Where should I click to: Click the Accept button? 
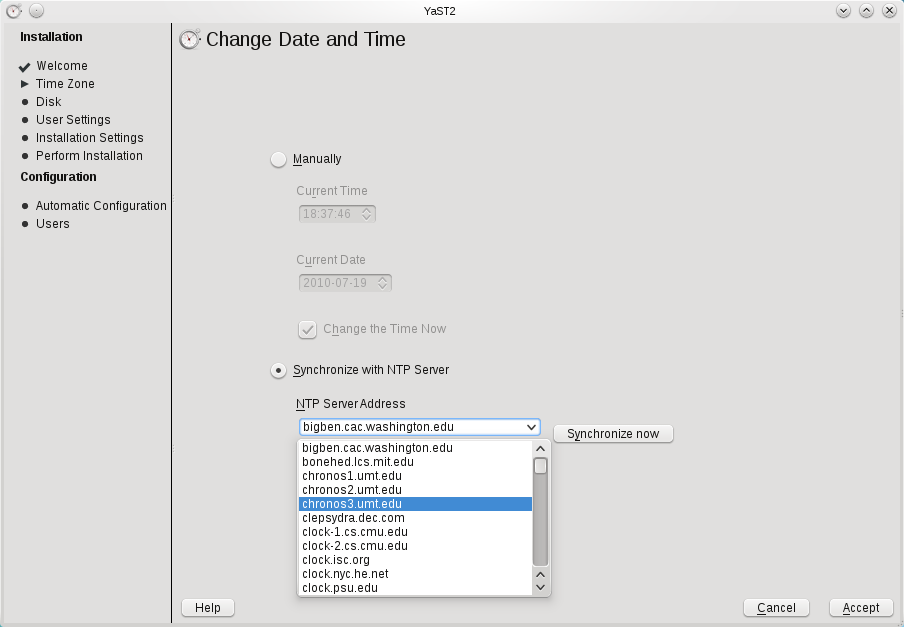click(860, 608)
